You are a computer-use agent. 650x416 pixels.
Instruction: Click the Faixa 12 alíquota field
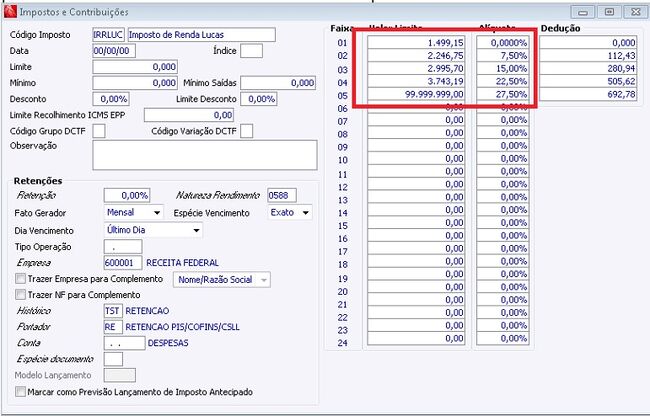[x=503, y=184]
